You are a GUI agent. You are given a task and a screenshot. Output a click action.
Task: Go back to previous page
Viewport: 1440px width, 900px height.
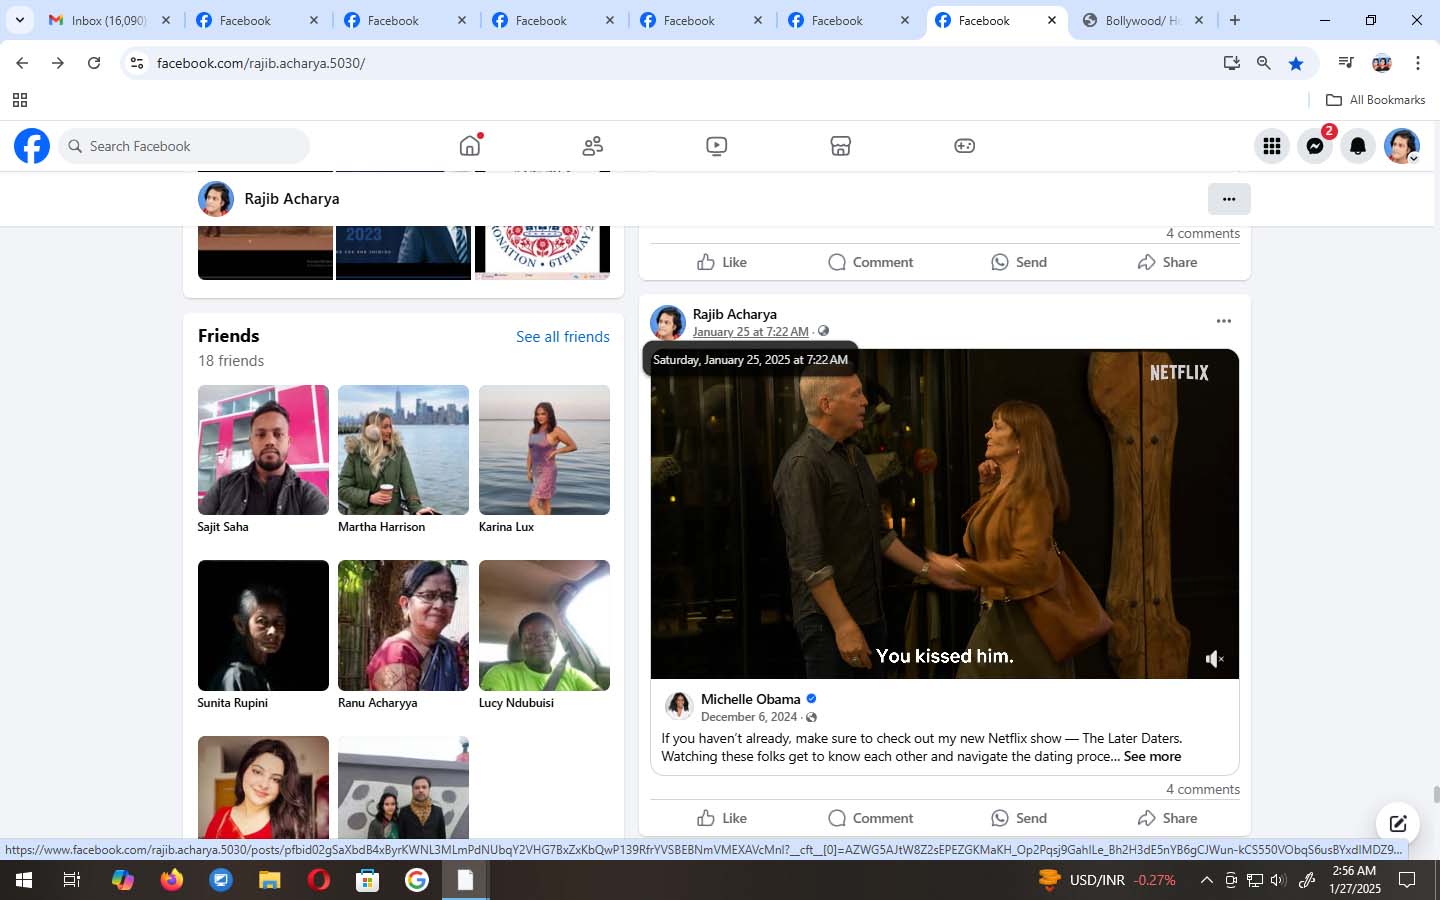[22, 63]
